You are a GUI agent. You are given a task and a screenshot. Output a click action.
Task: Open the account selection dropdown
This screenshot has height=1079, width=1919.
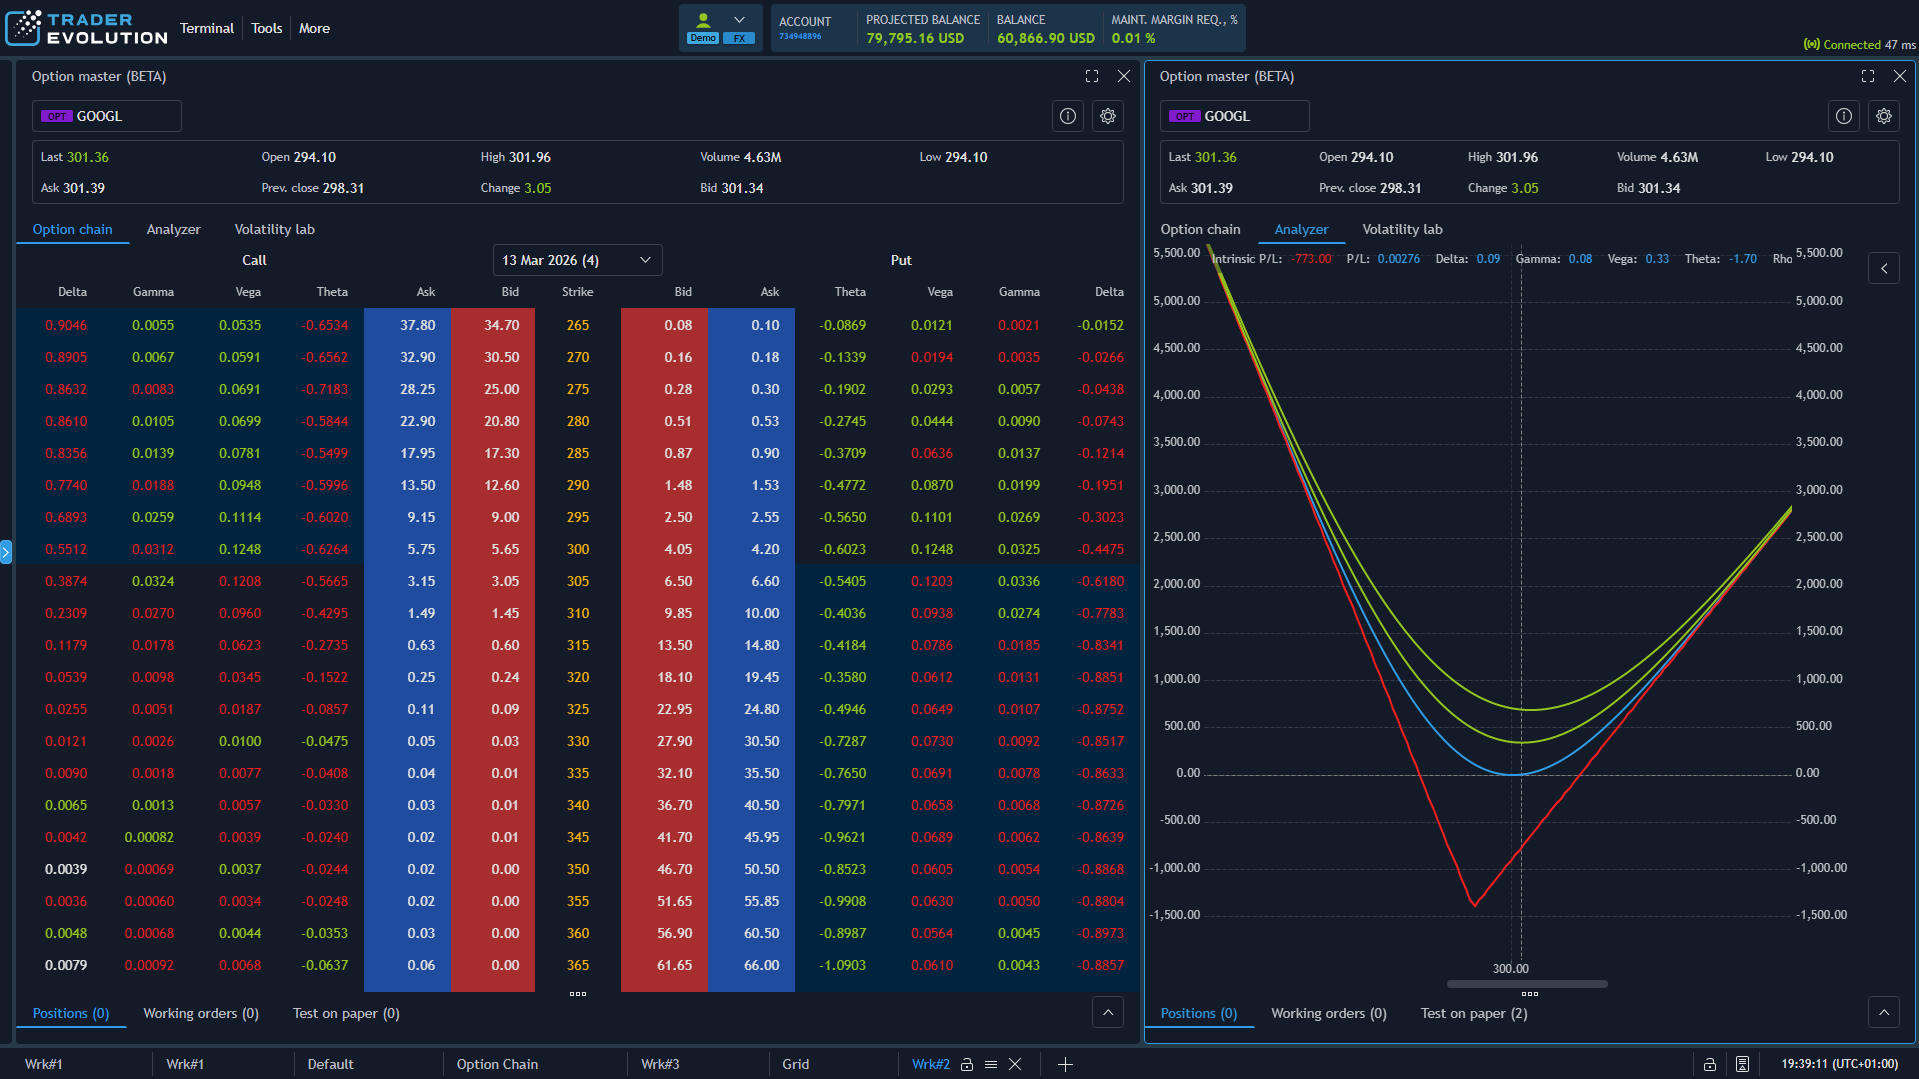click(x=741, y=19)
